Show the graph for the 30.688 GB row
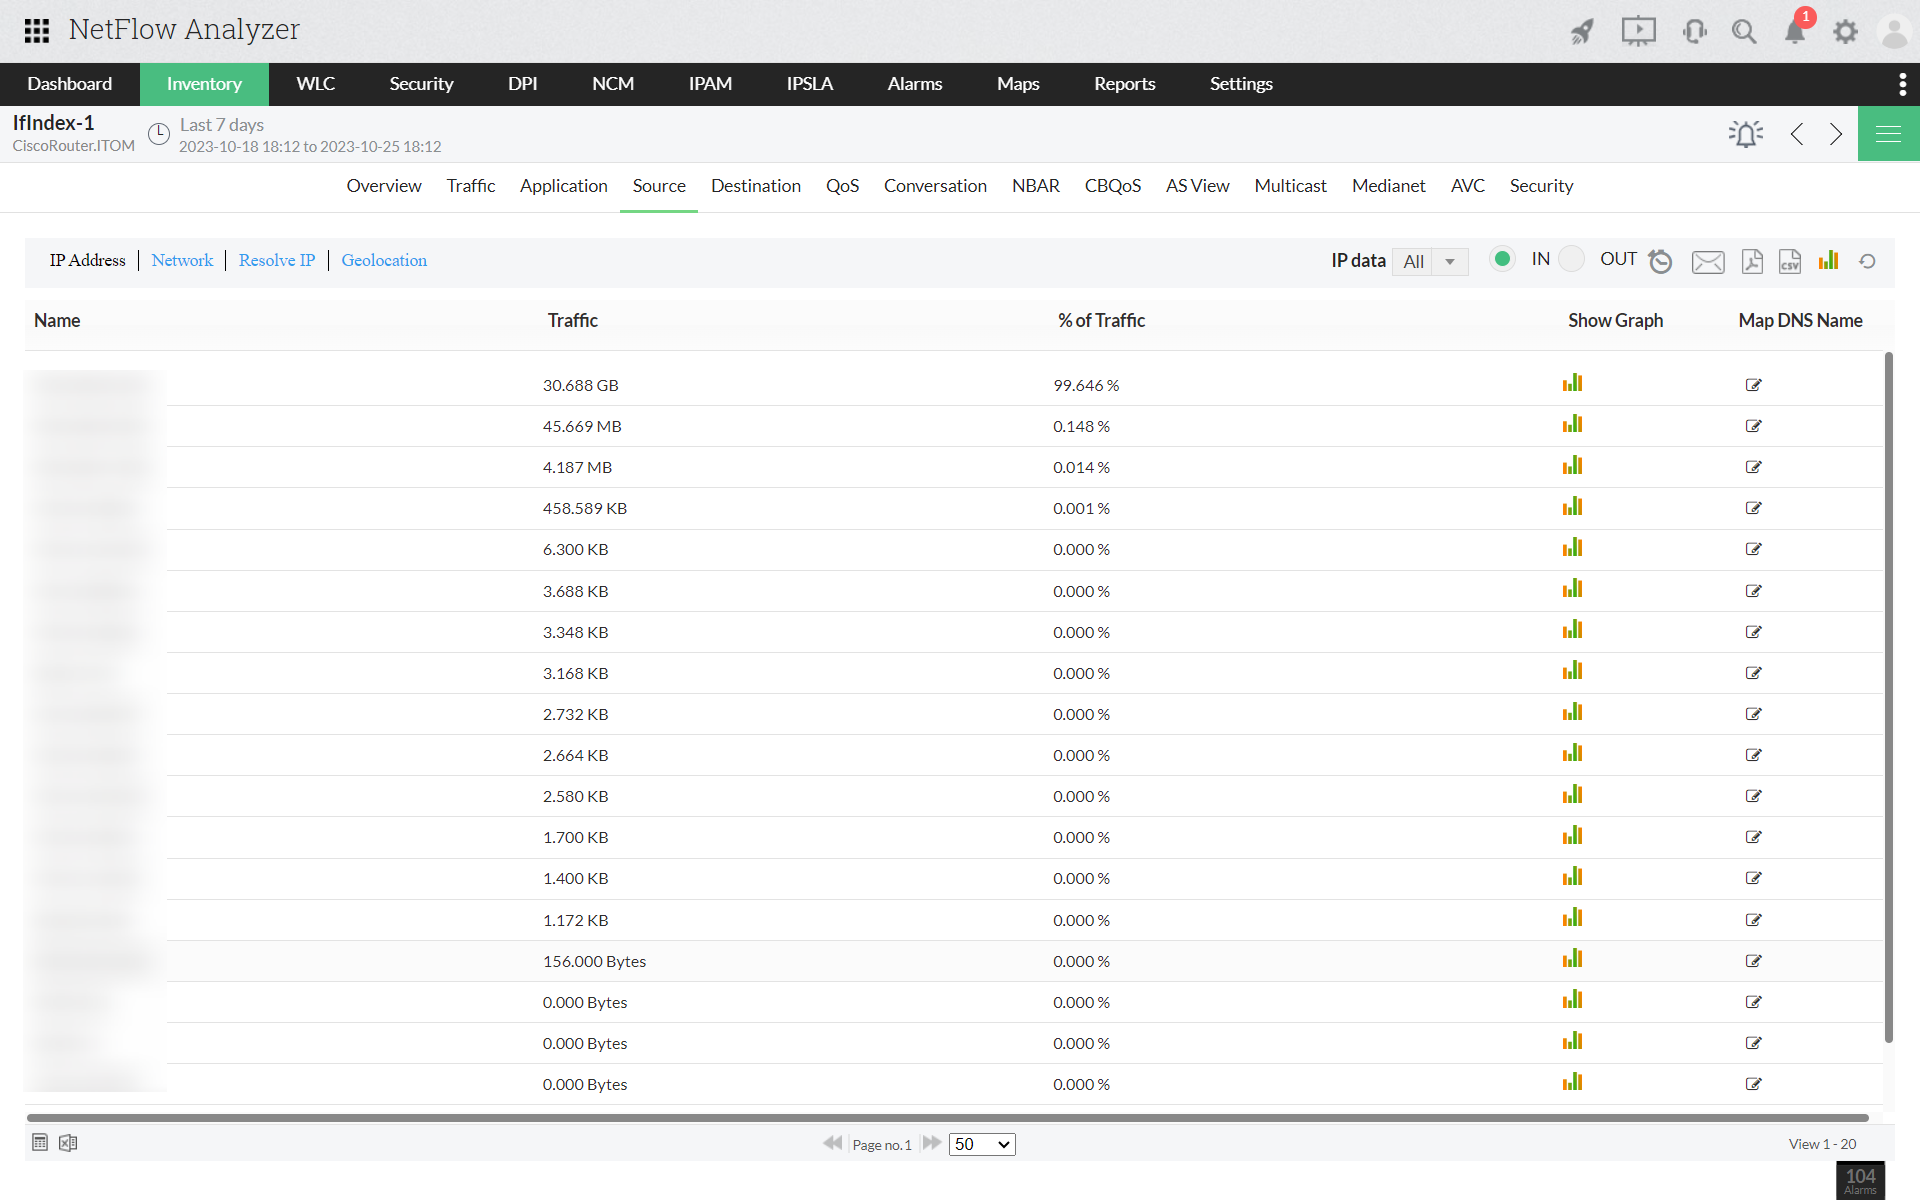The height and width of the screenshot is (1200, 1920). (x=1572, y=384)
